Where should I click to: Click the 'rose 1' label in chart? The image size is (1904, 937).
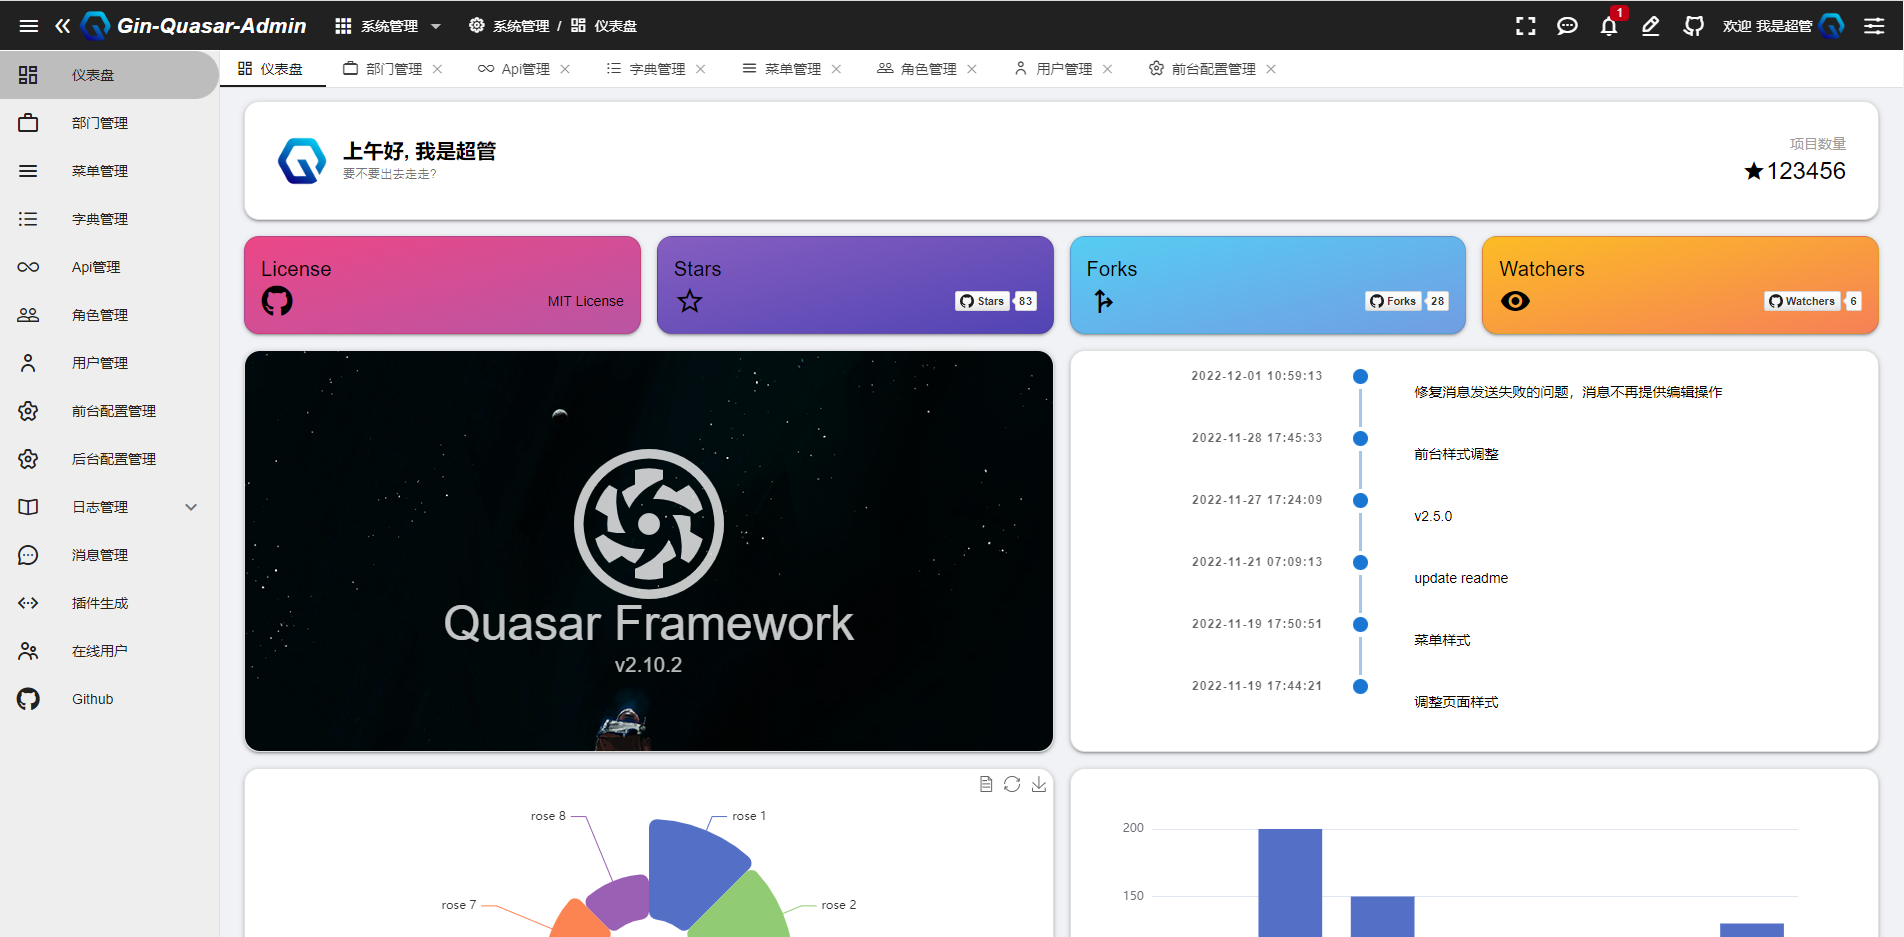click(x=749, y=816)
